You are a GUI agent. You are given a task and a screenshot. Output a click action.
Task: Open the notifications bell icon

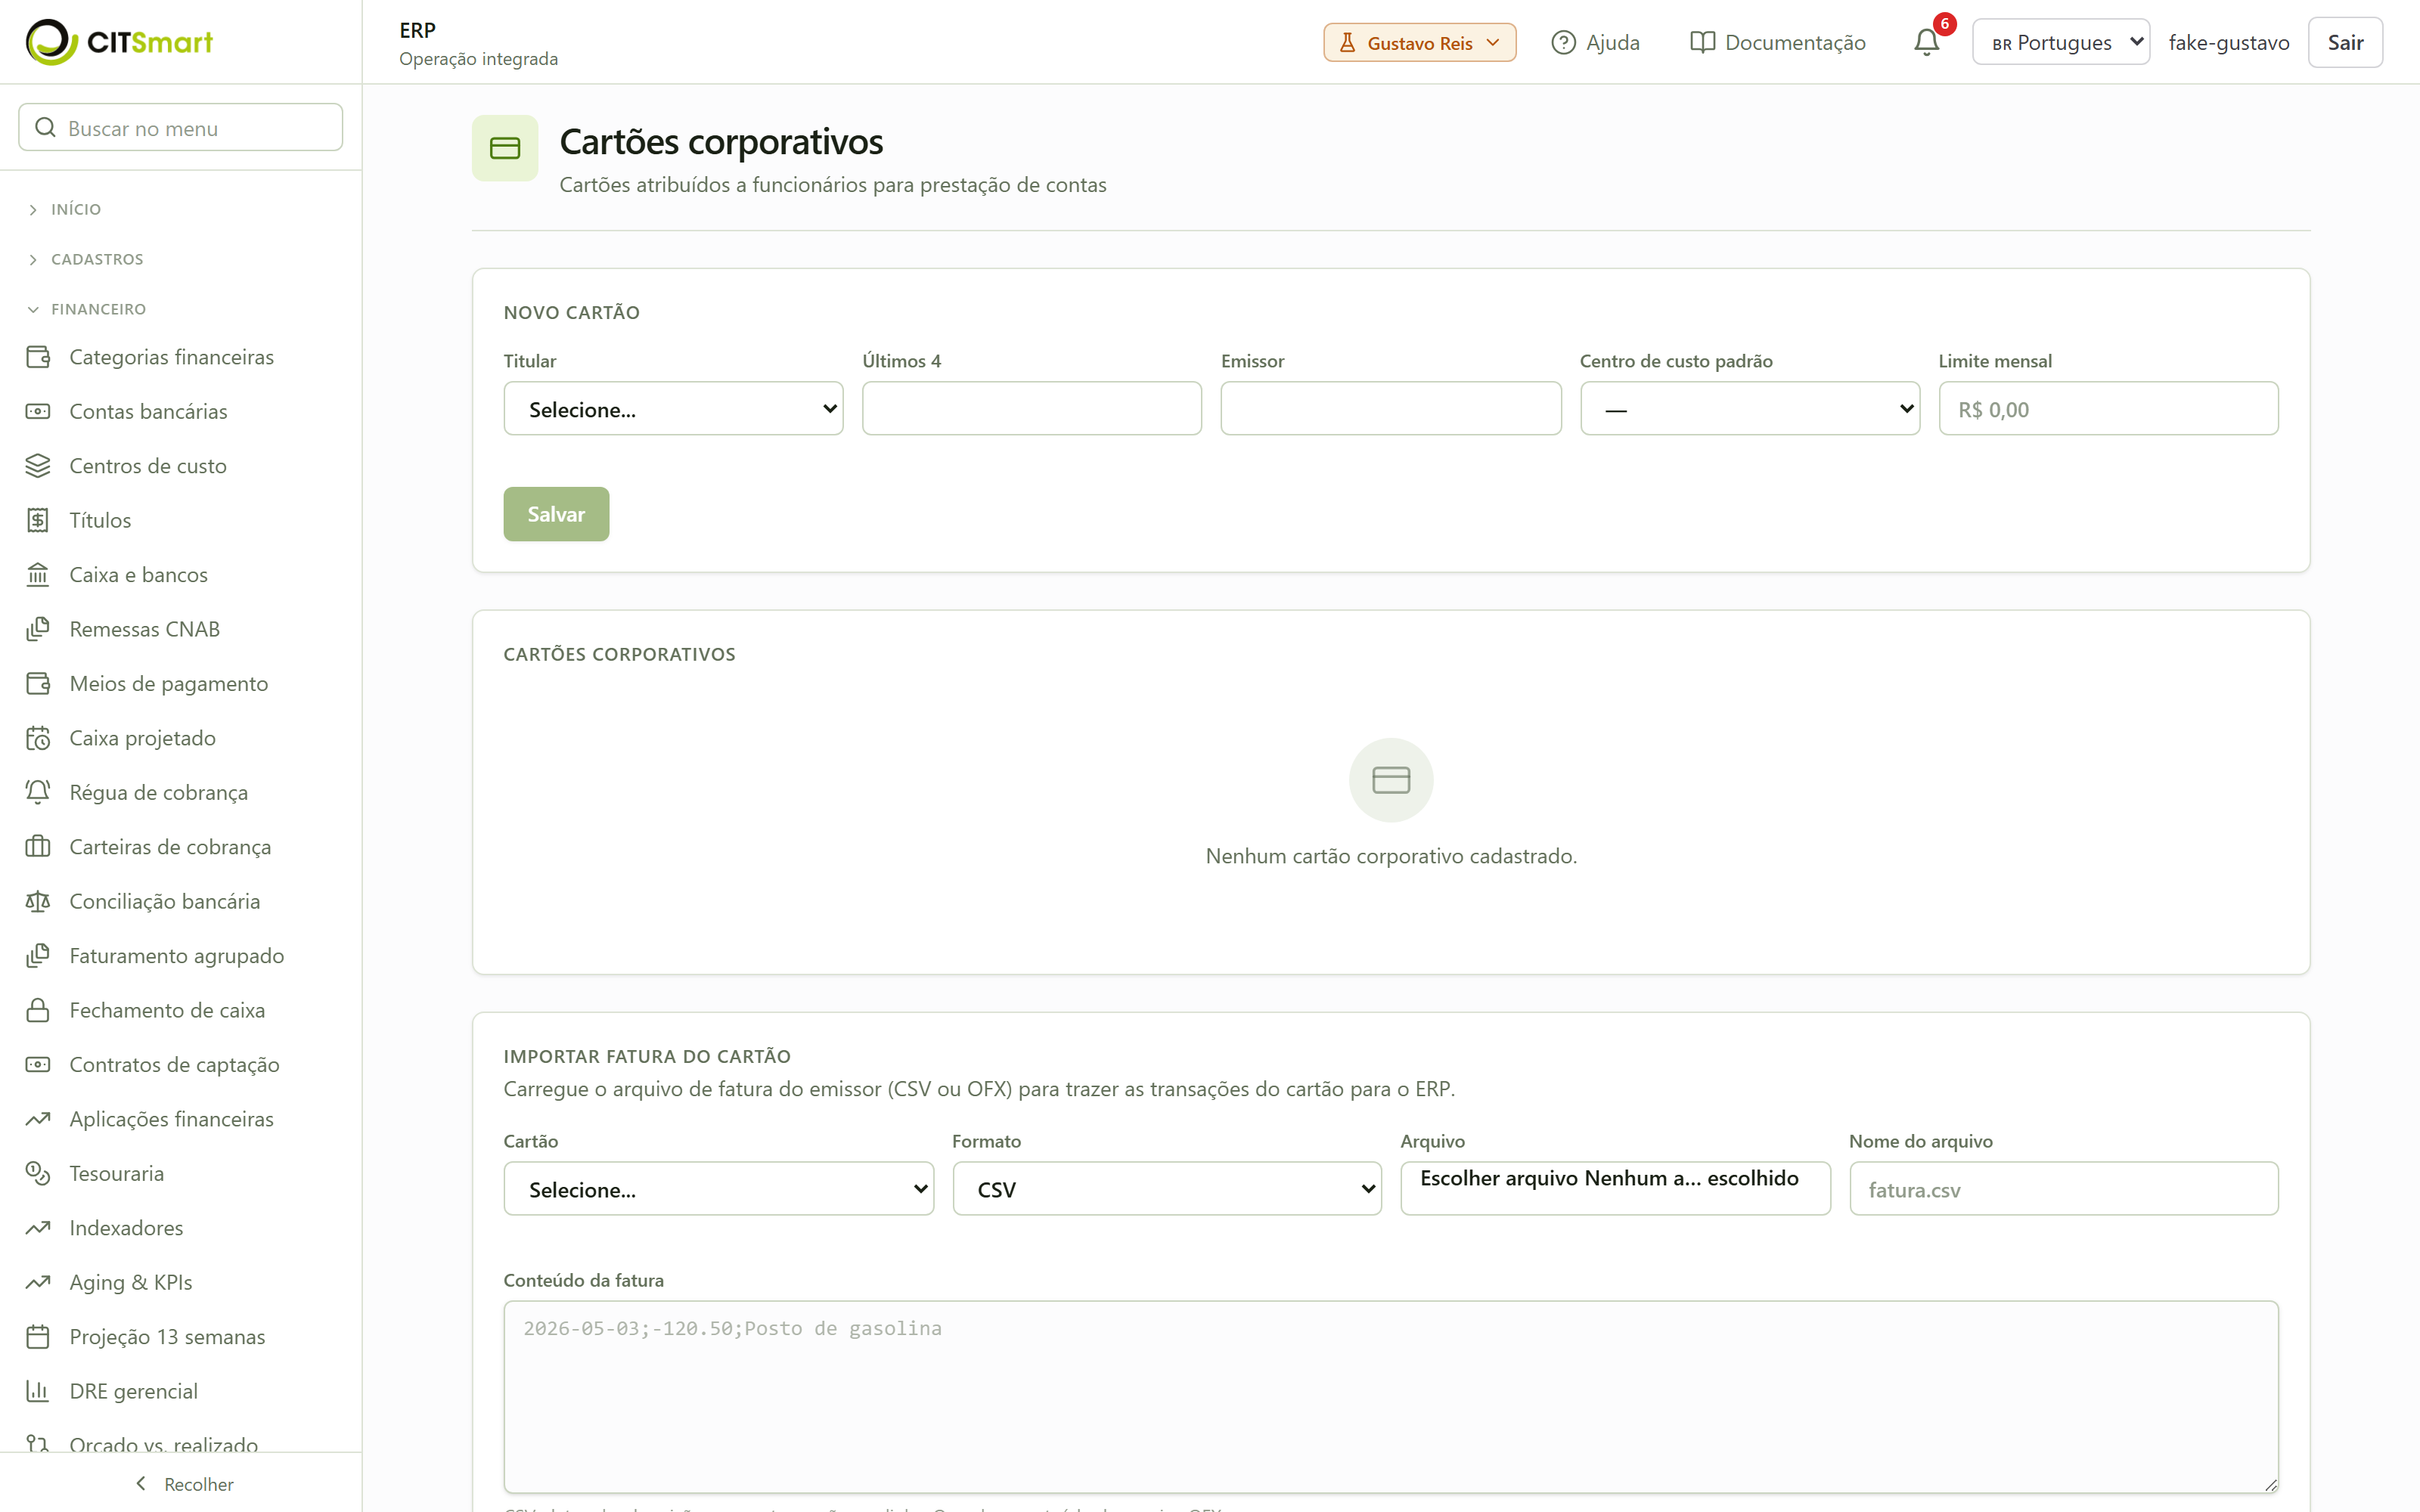(1926, 42)
